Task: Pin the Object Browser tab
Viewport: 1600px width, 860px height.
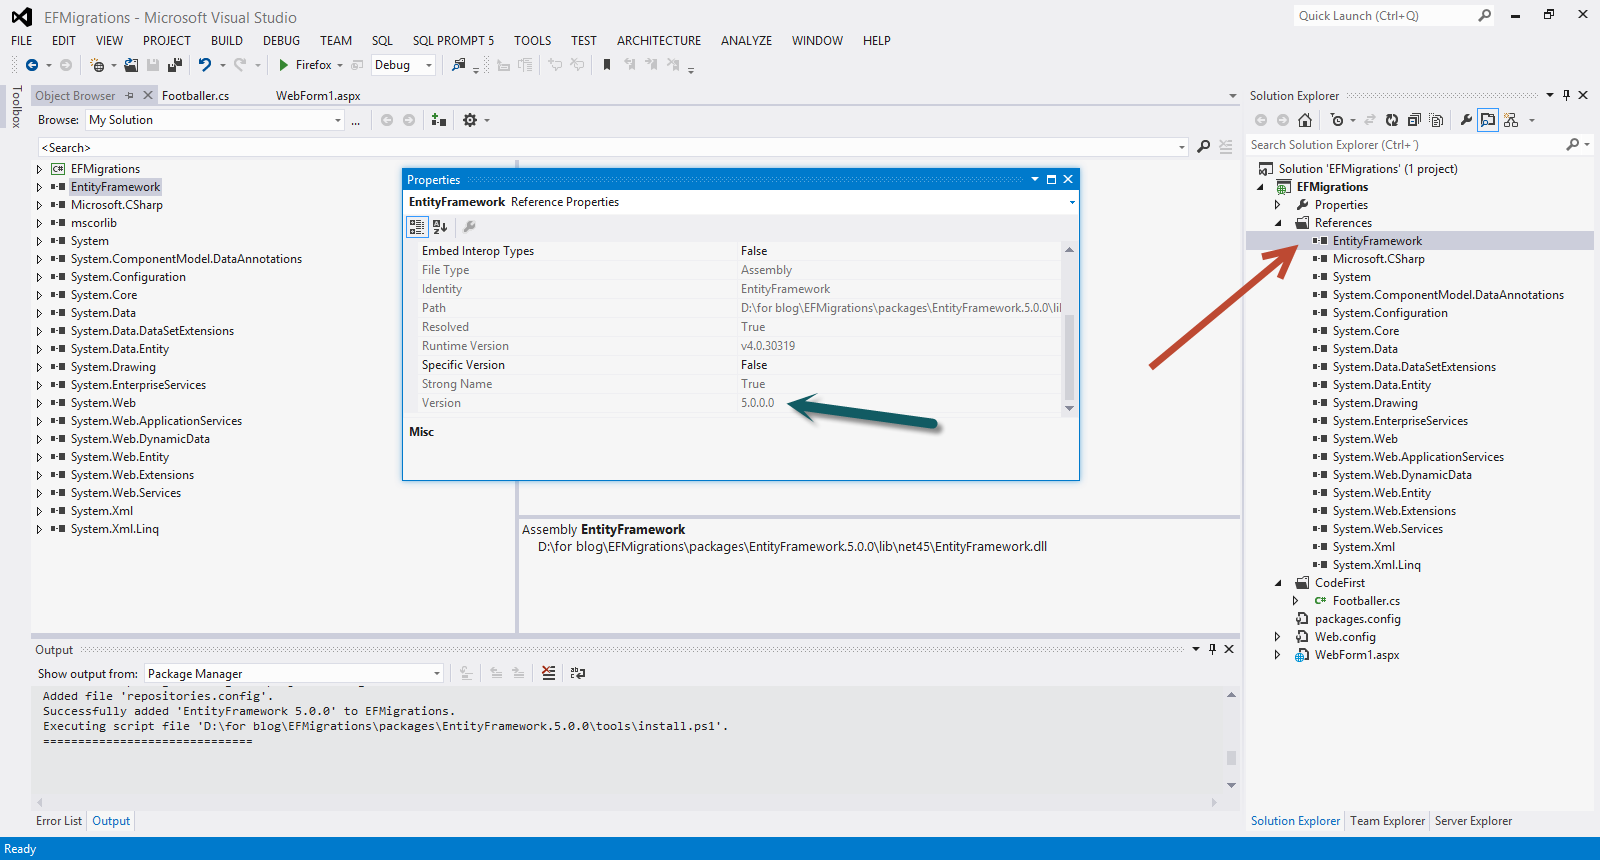Action: (129, 95)
